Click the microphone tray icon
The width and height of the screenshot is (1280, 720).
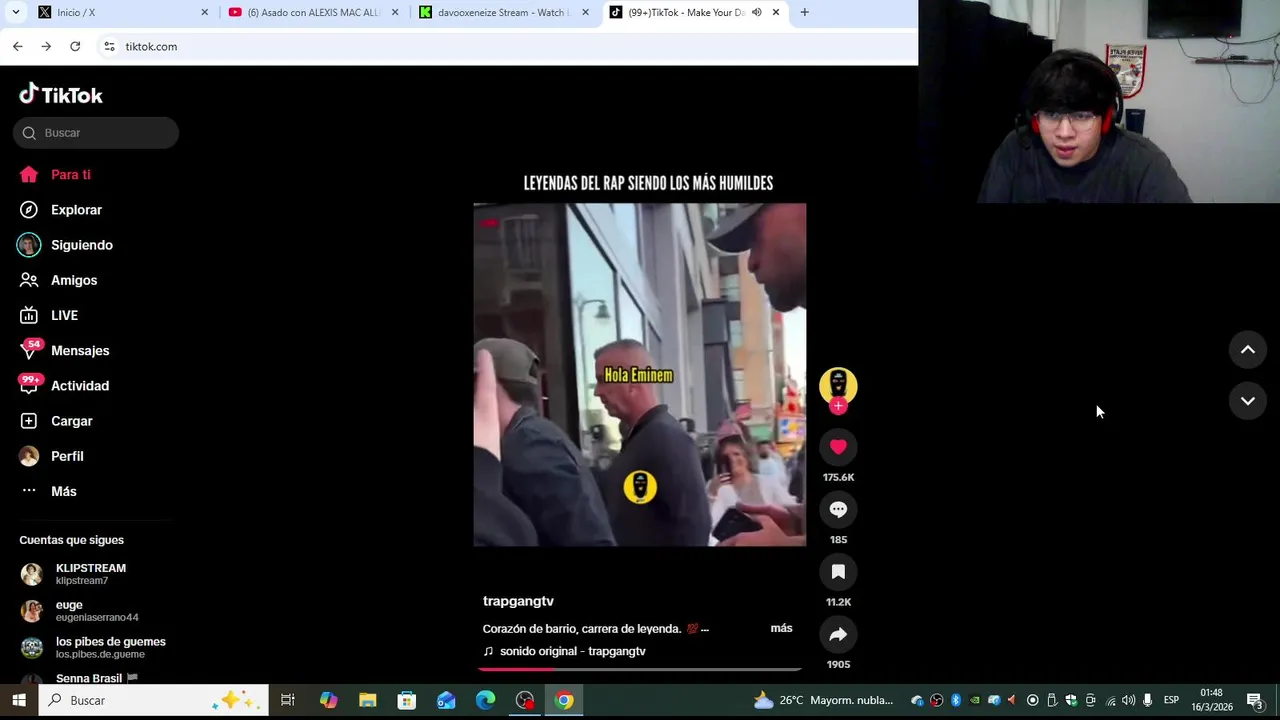coord(1148,700)
